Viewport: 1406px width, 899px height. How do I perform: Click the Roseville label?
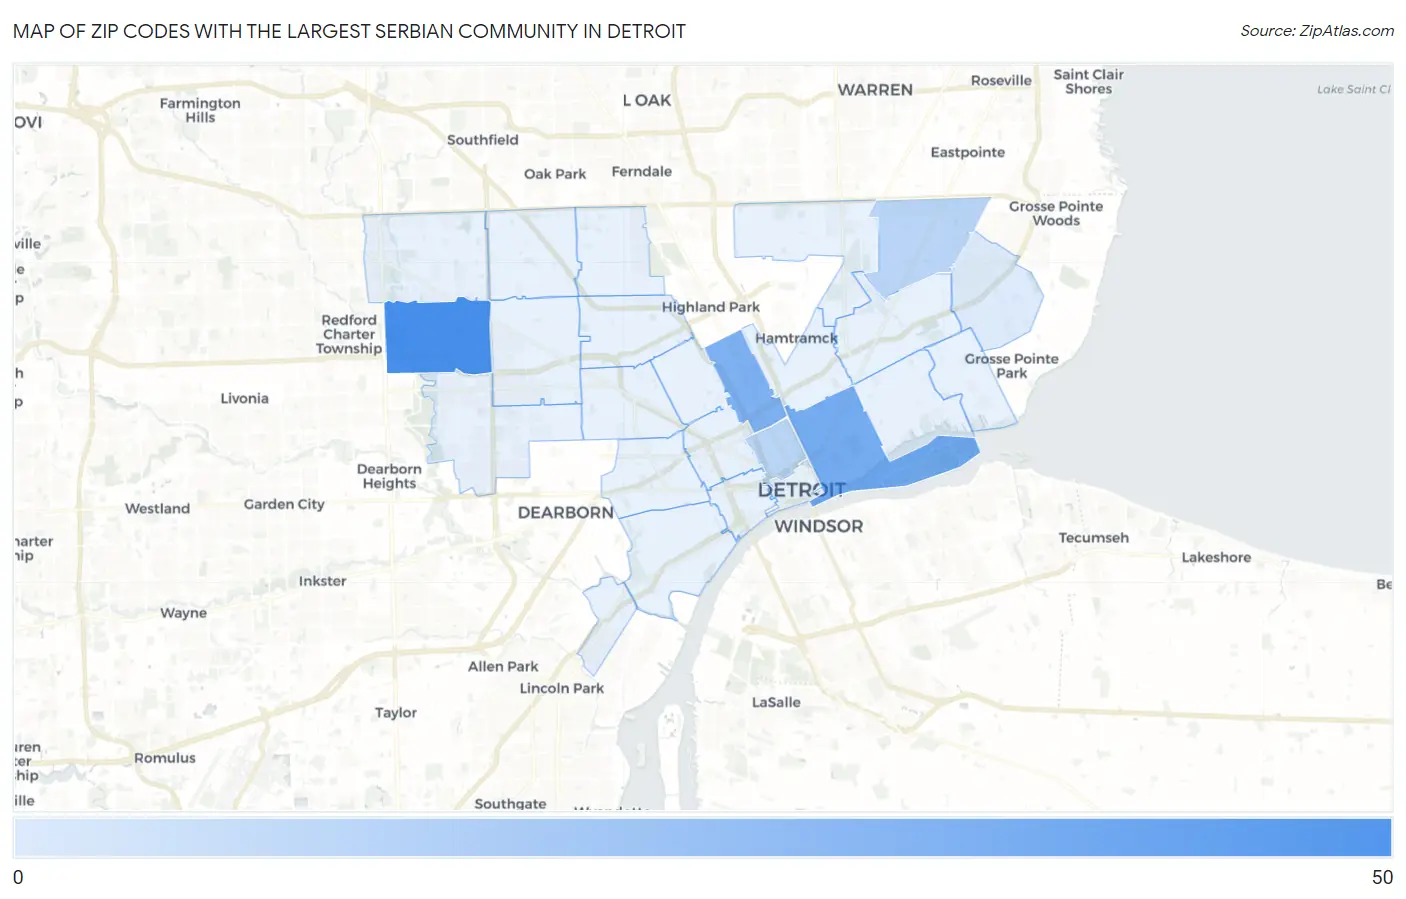click(1001, 80)
